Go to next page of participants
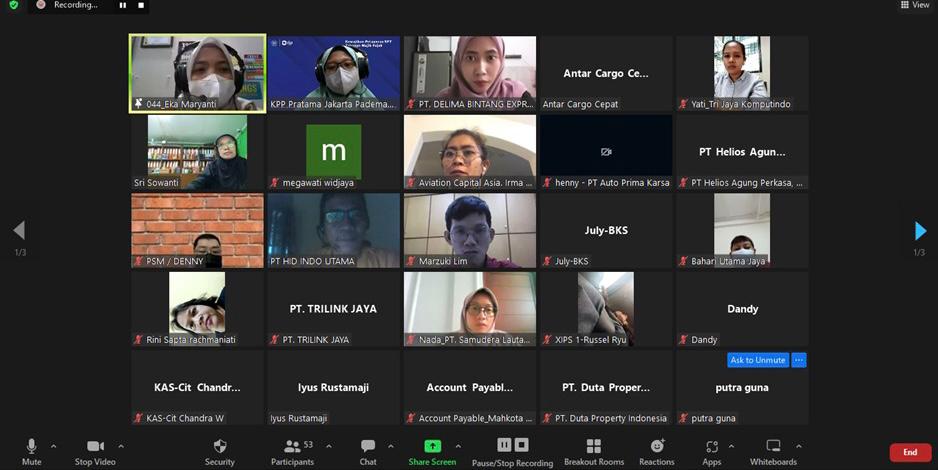This screenshot has height=470, width=938. click(x=920, y=231)
